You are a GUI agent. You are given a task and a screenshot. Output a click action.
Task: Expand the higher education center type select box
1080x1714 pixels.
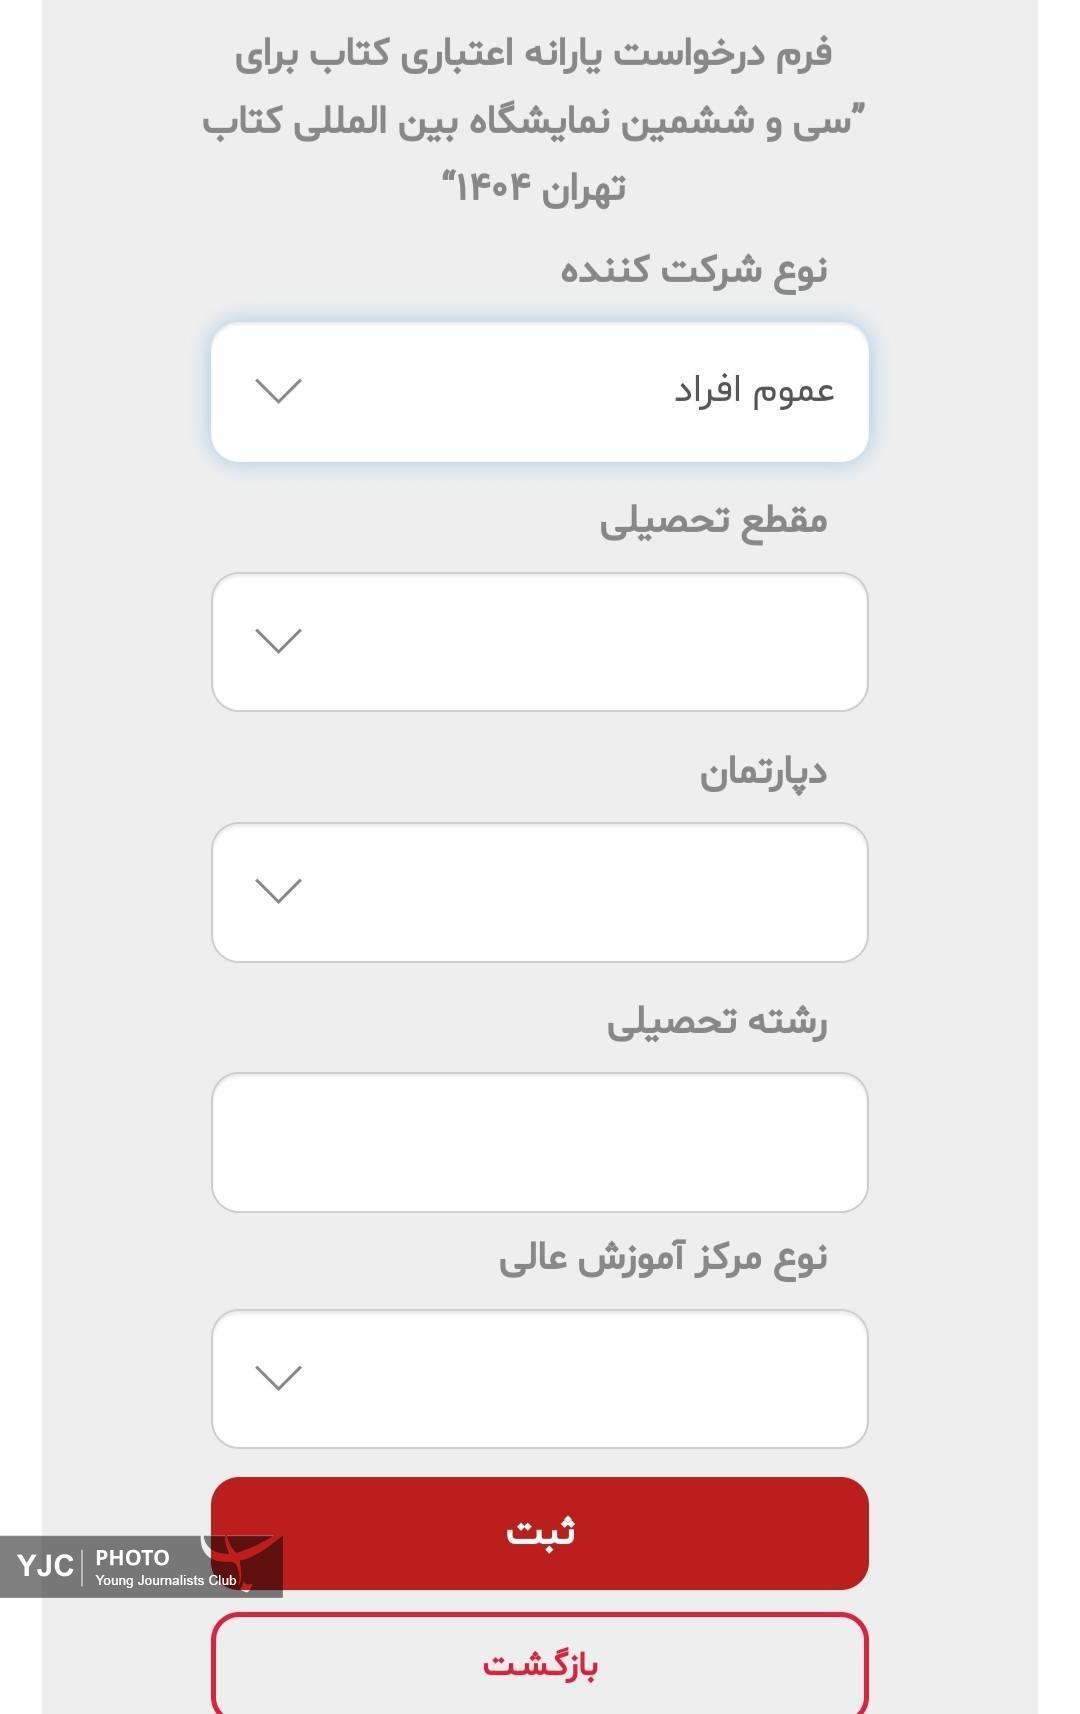[539, 1379]
